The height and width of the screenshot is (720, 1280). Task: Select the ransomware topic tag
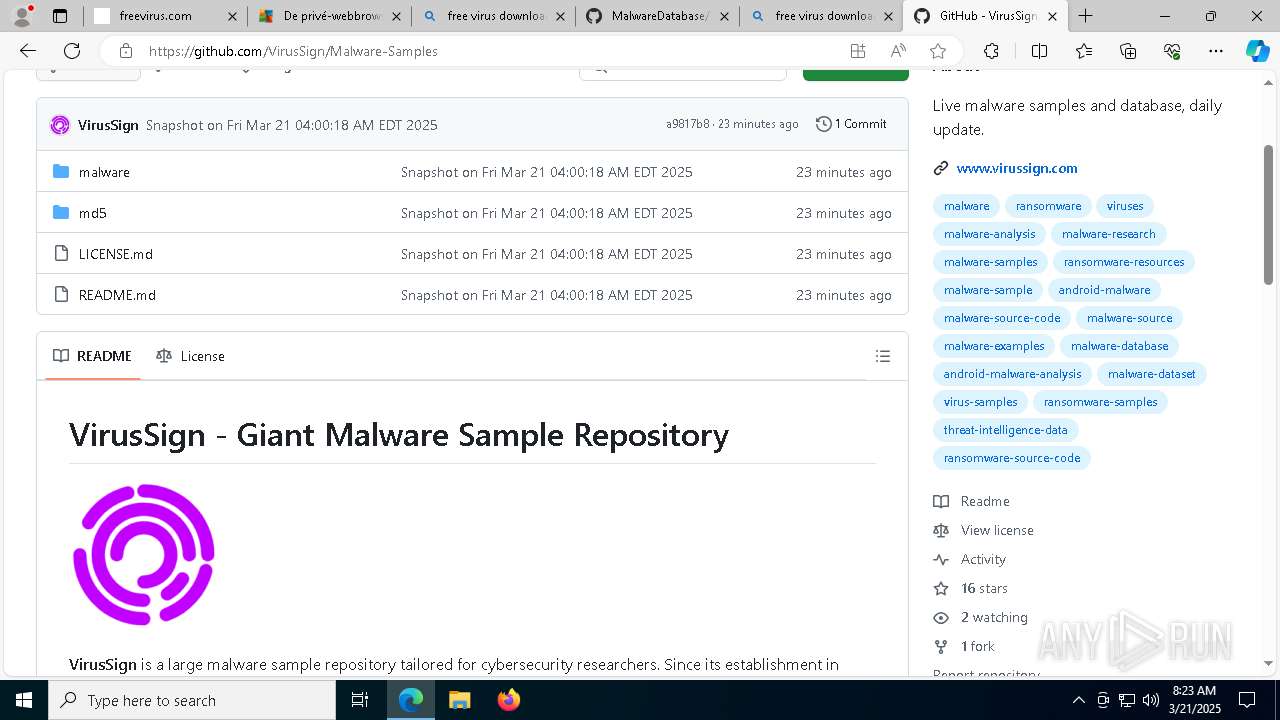click(1048, 206)
